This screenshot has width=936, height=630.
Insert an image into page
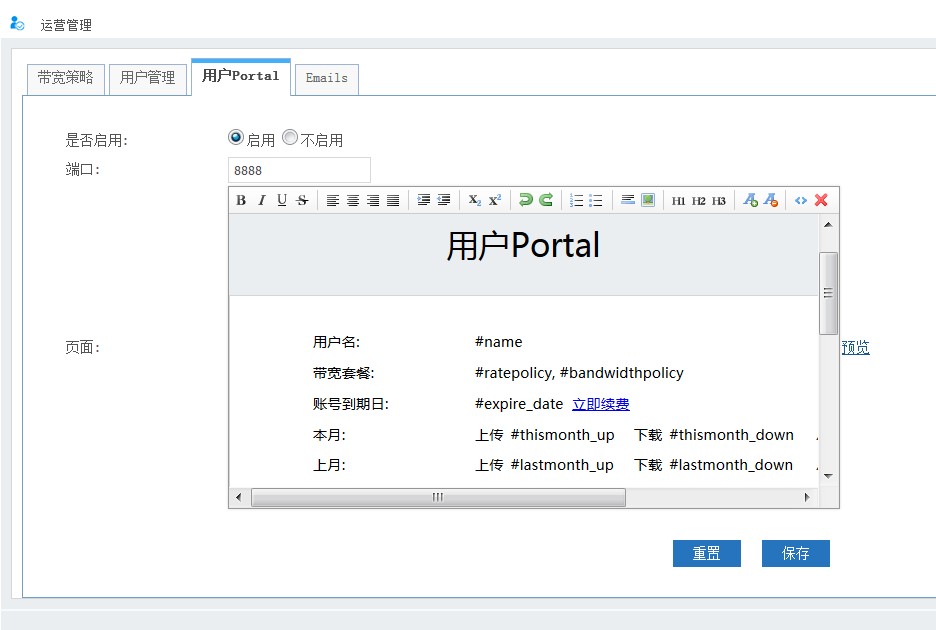point(648,200)
